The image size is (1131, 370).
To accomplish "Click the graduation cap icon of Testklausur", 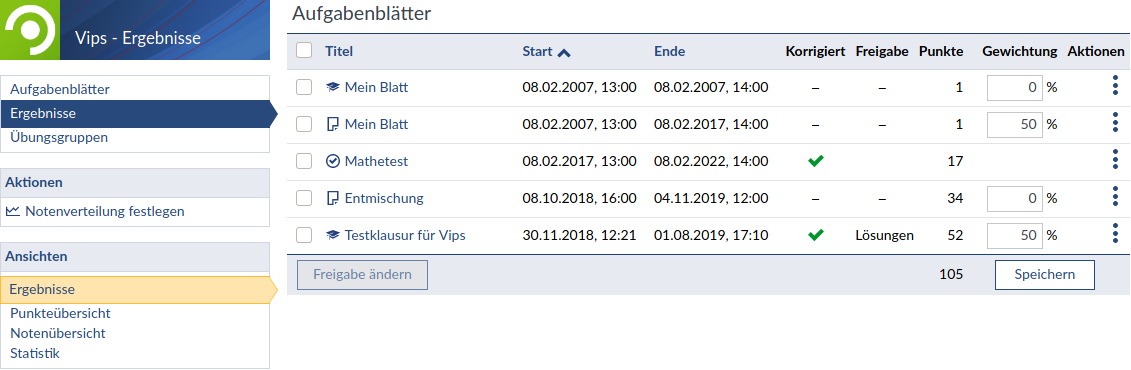I will [332, 235].
